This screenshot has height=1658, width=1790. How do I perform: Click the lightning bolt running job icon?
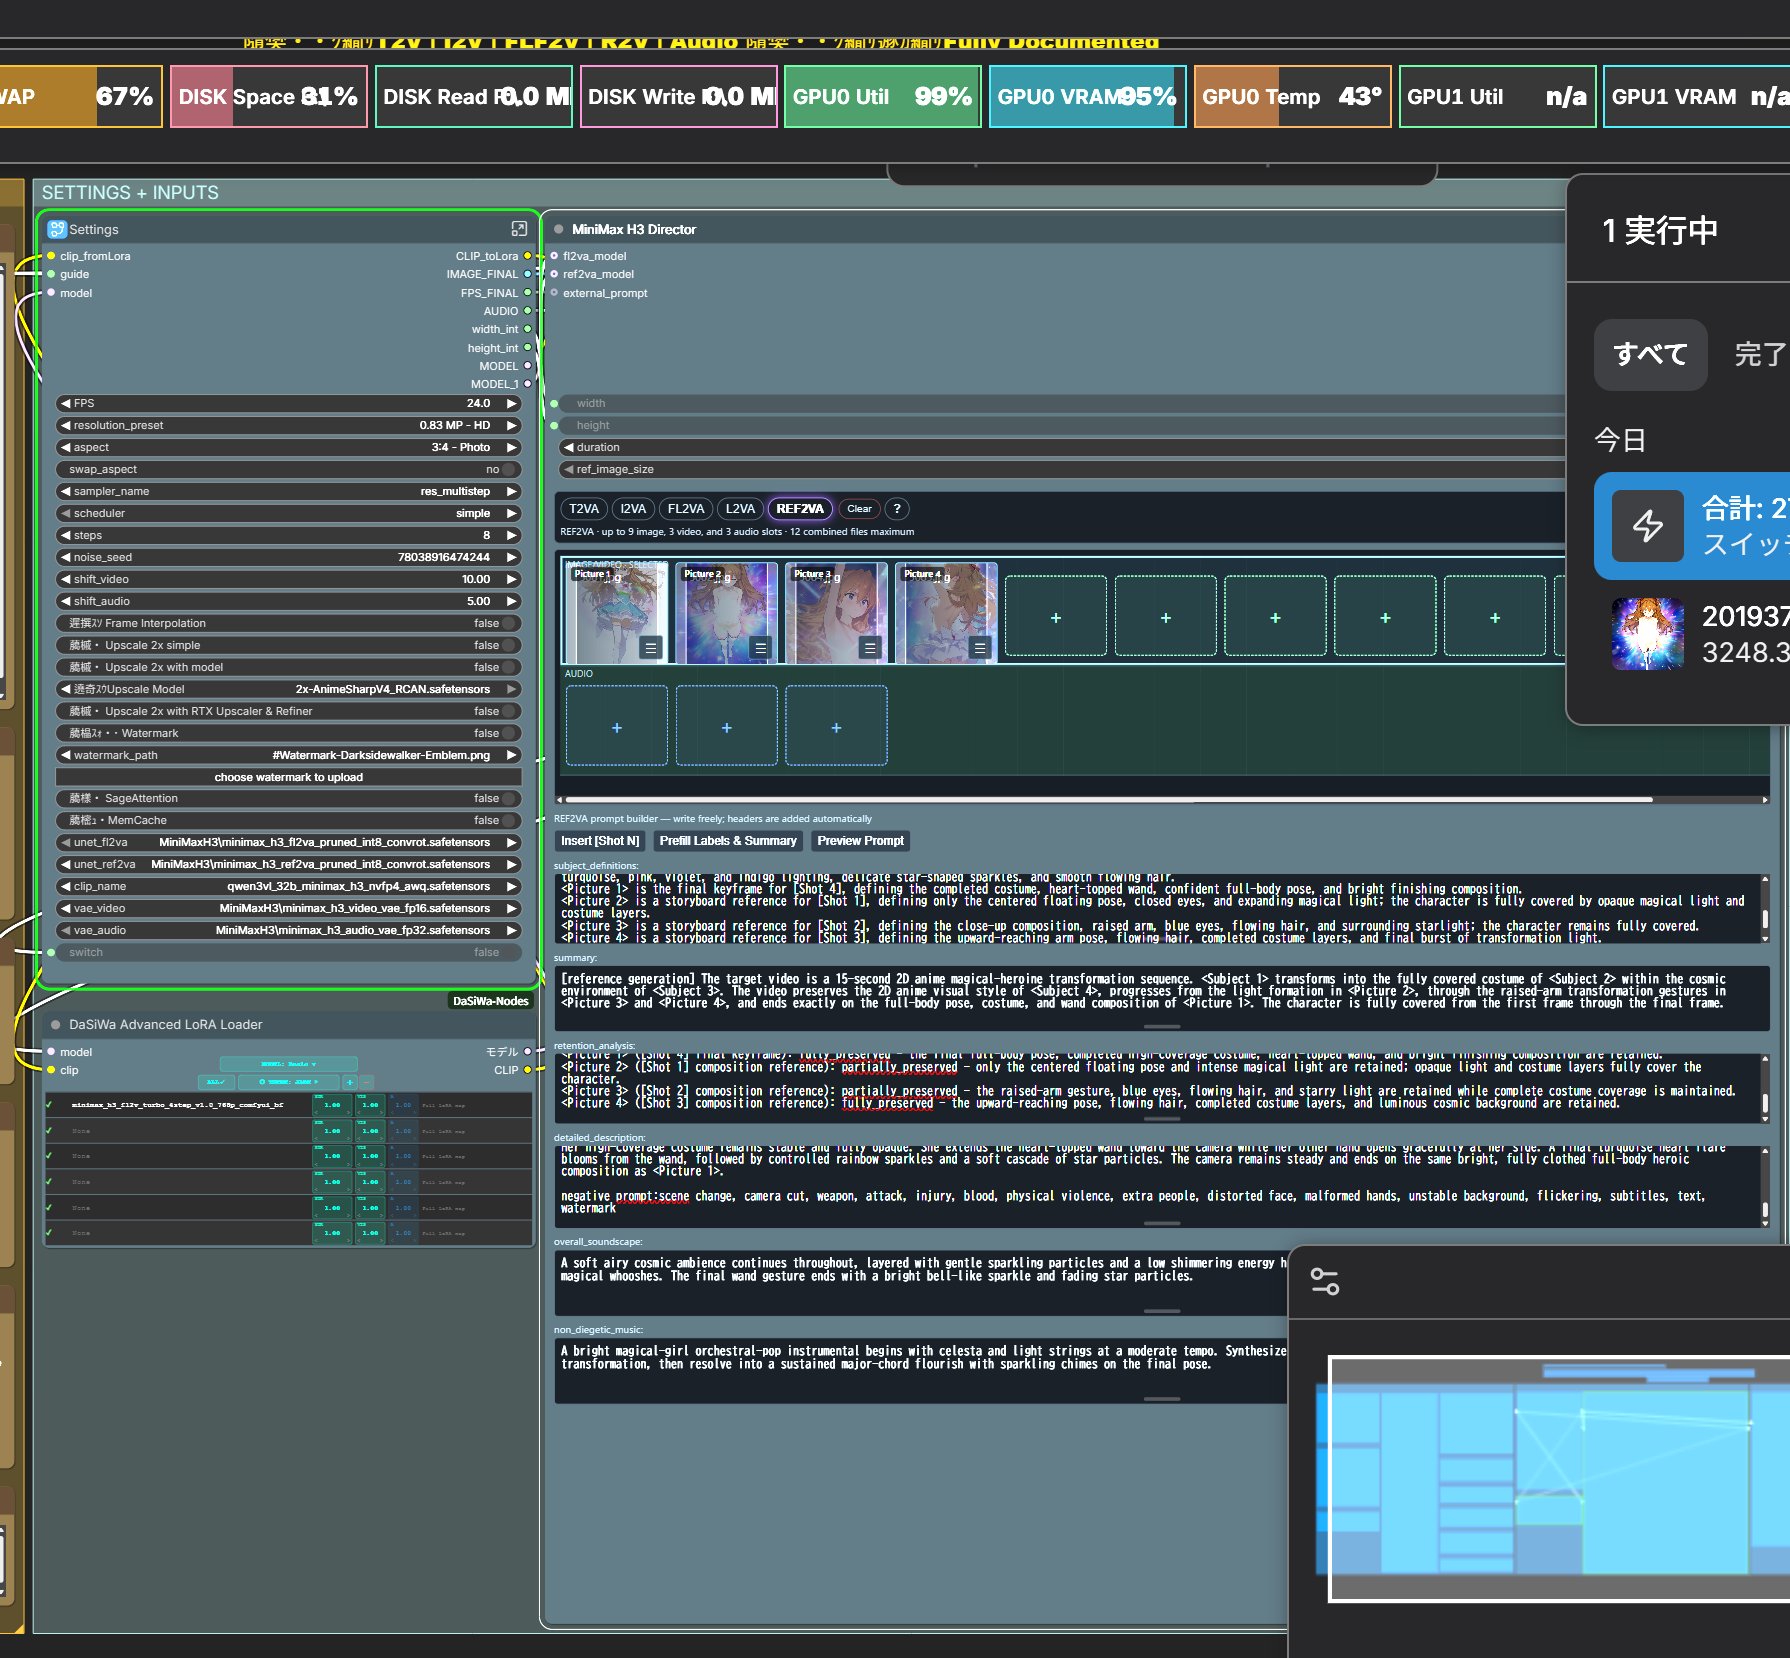1648,526
